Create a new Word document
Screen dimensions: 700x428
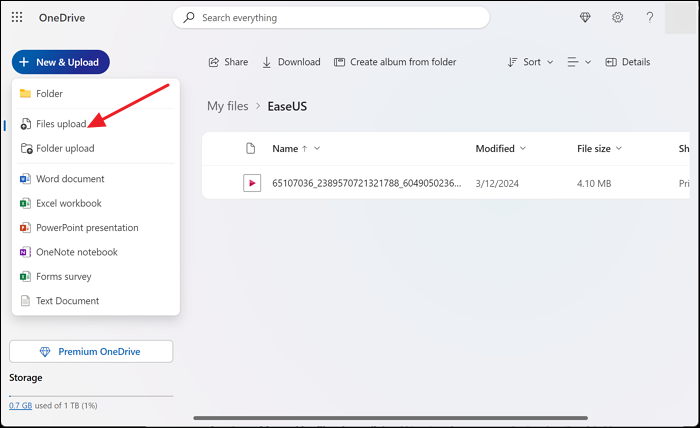coord(70,179)
